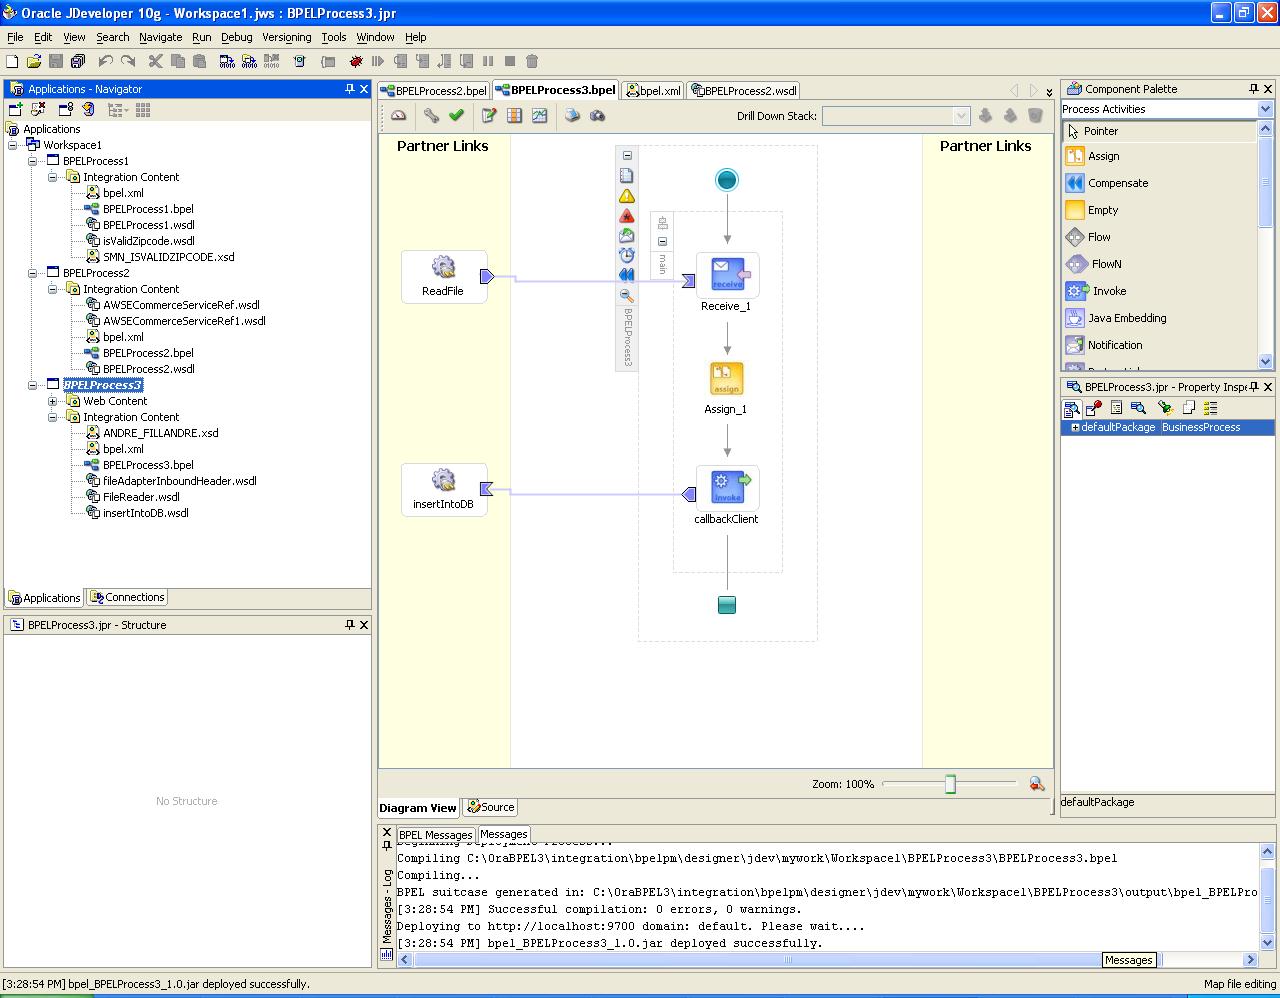Expand defaultPackage in Property Inspector

coord(1075,427)
